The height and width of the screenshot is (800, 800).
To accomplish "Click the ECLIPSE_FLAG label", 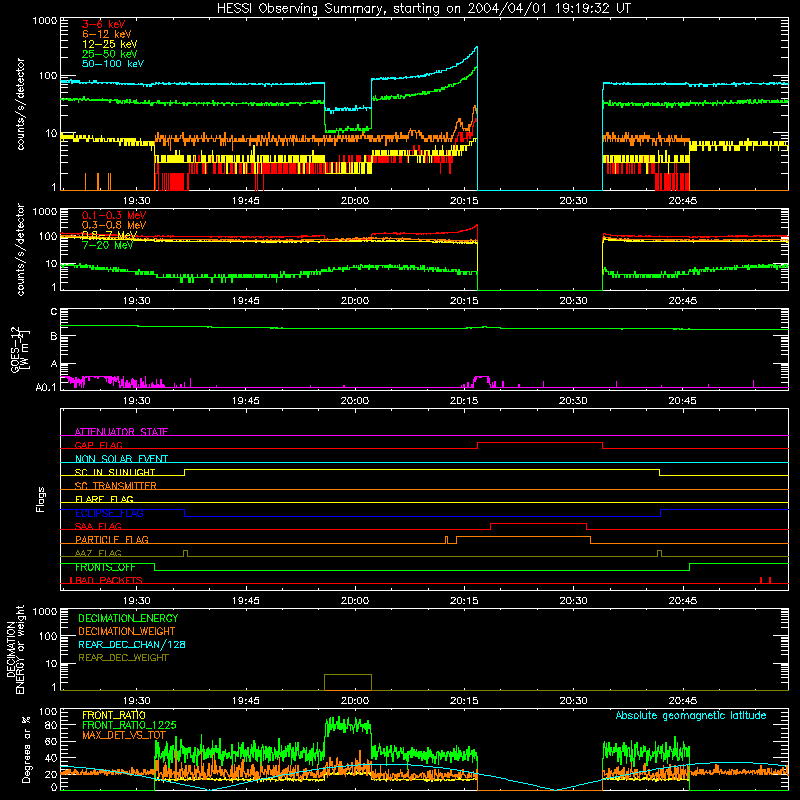I will [109, 513].
